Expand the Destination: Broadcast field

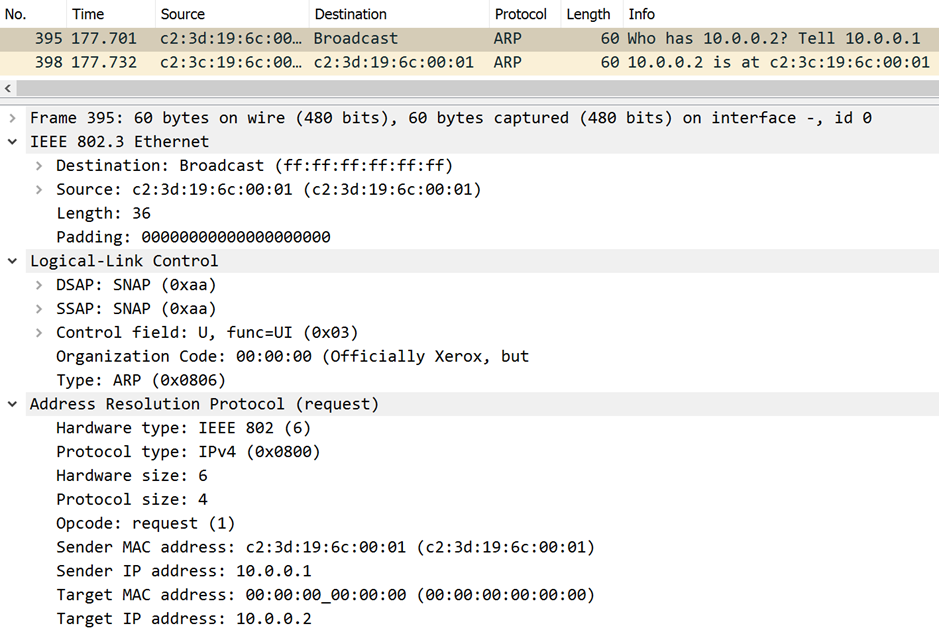39,166
